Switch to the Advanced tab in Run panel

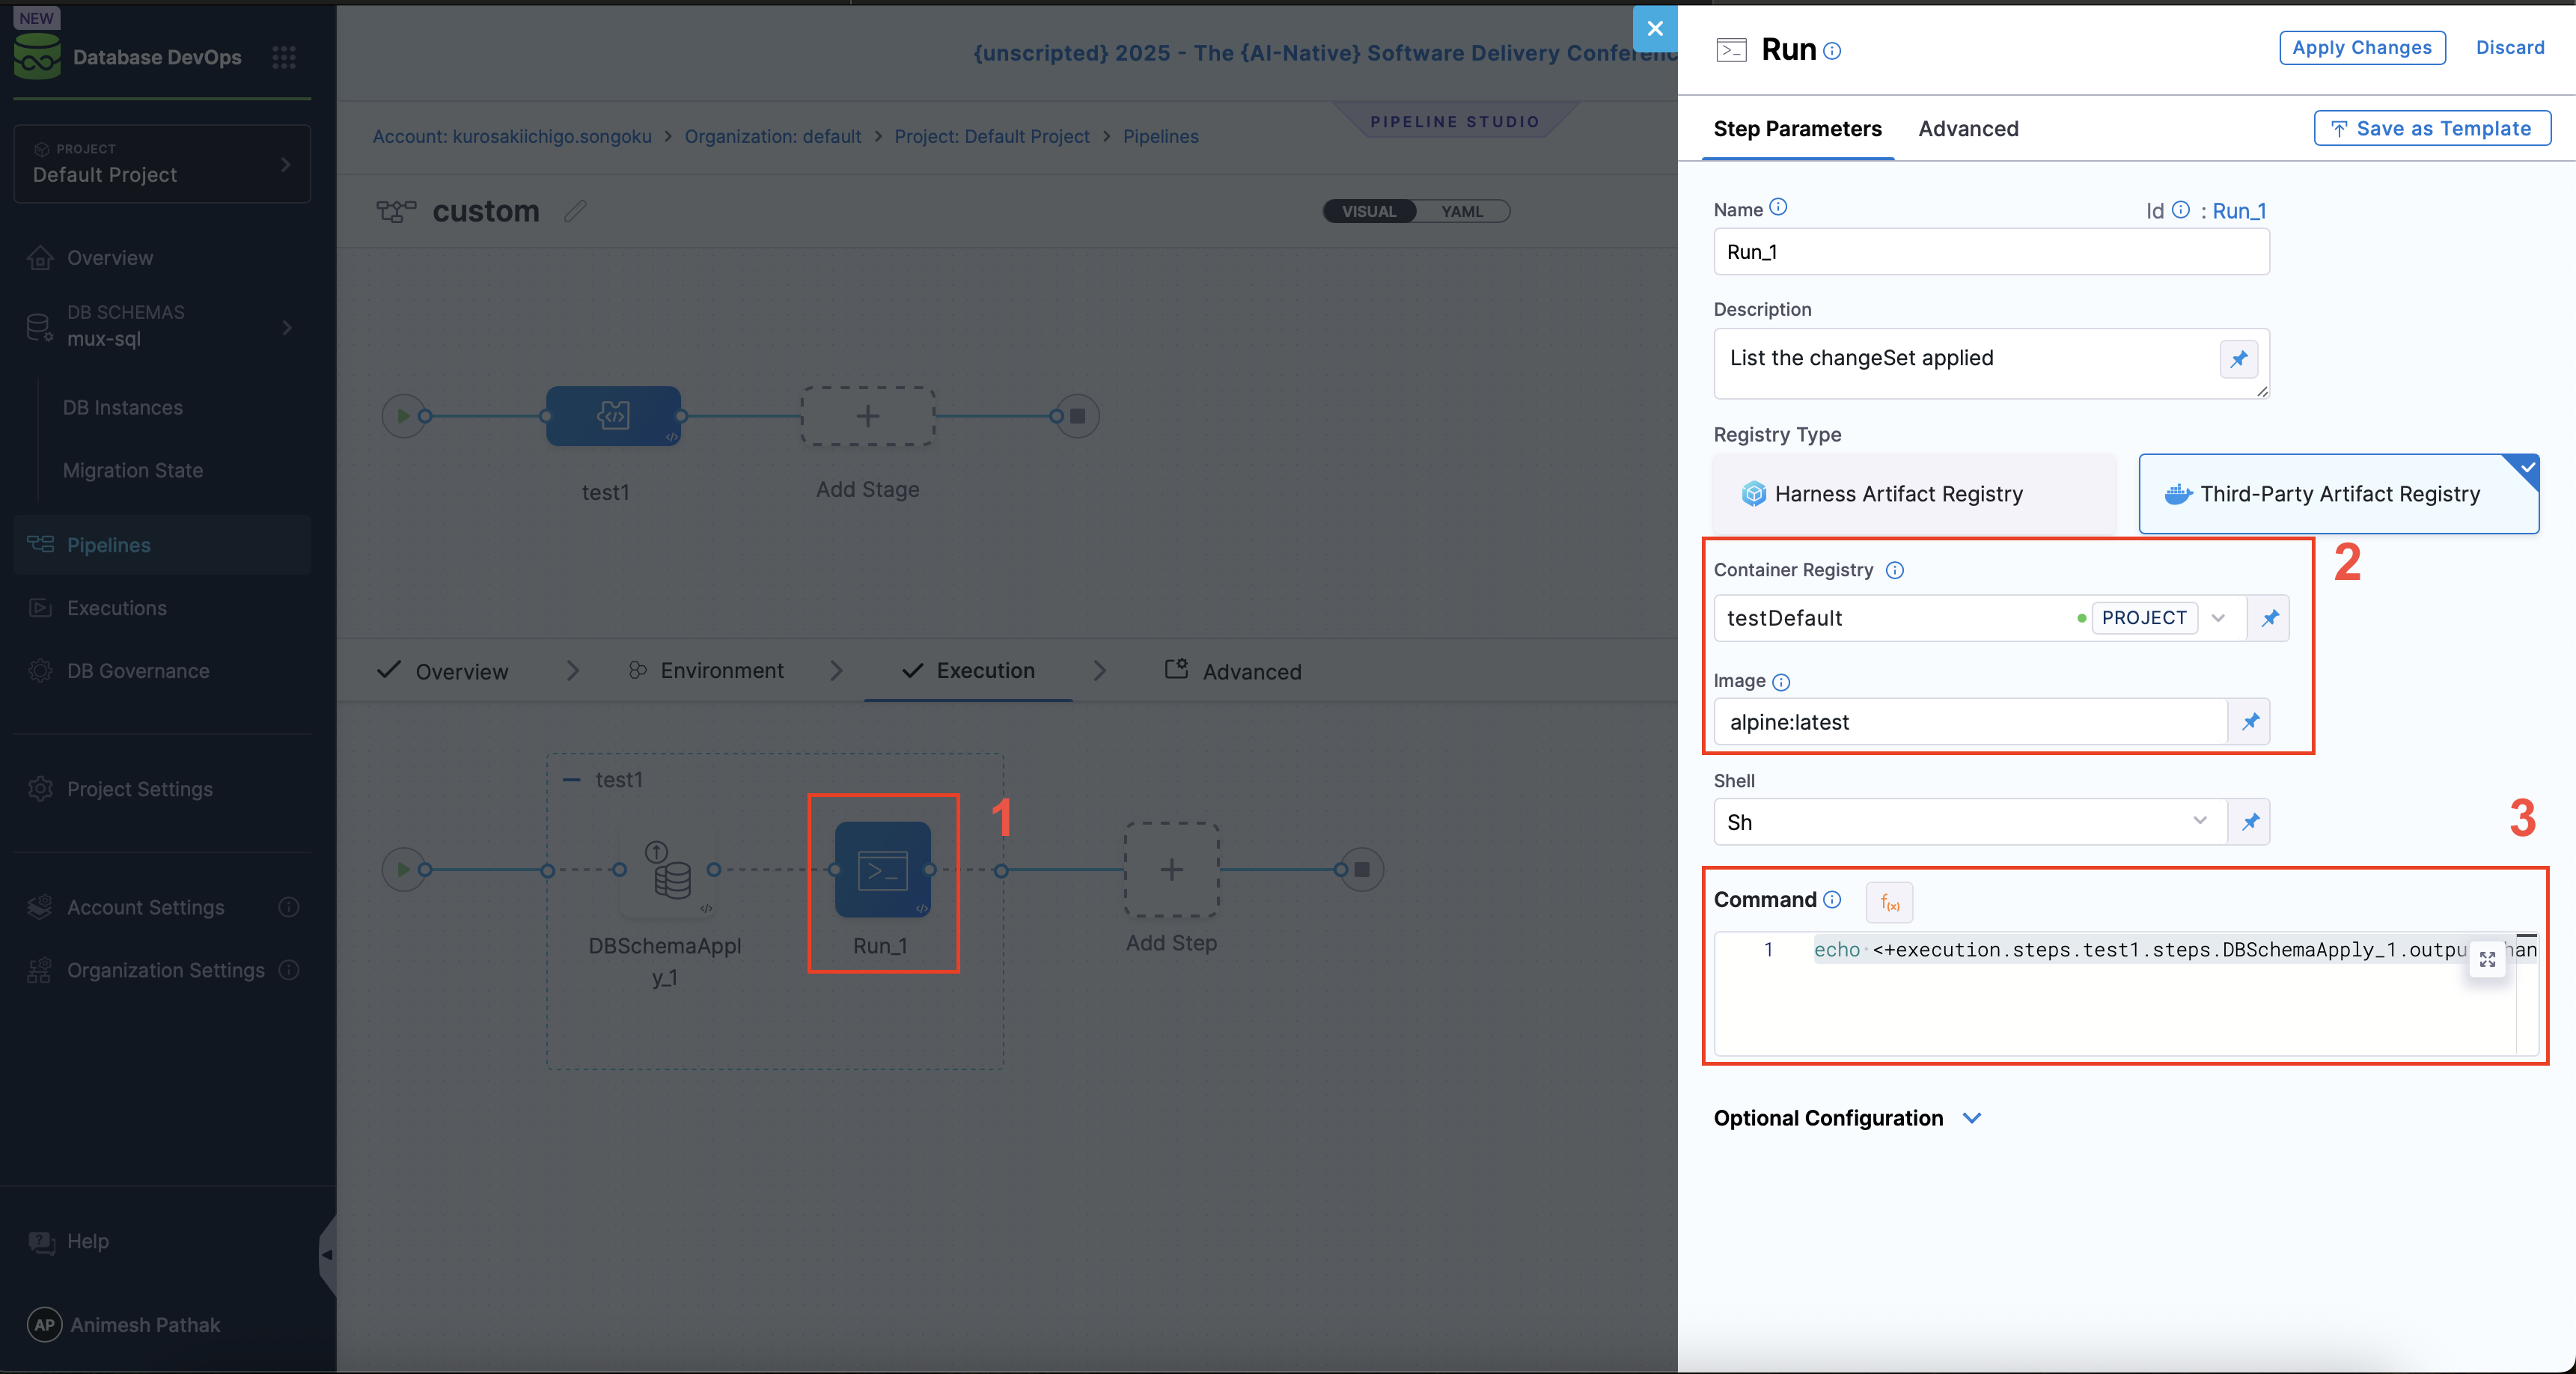(x=1967, y=129)
